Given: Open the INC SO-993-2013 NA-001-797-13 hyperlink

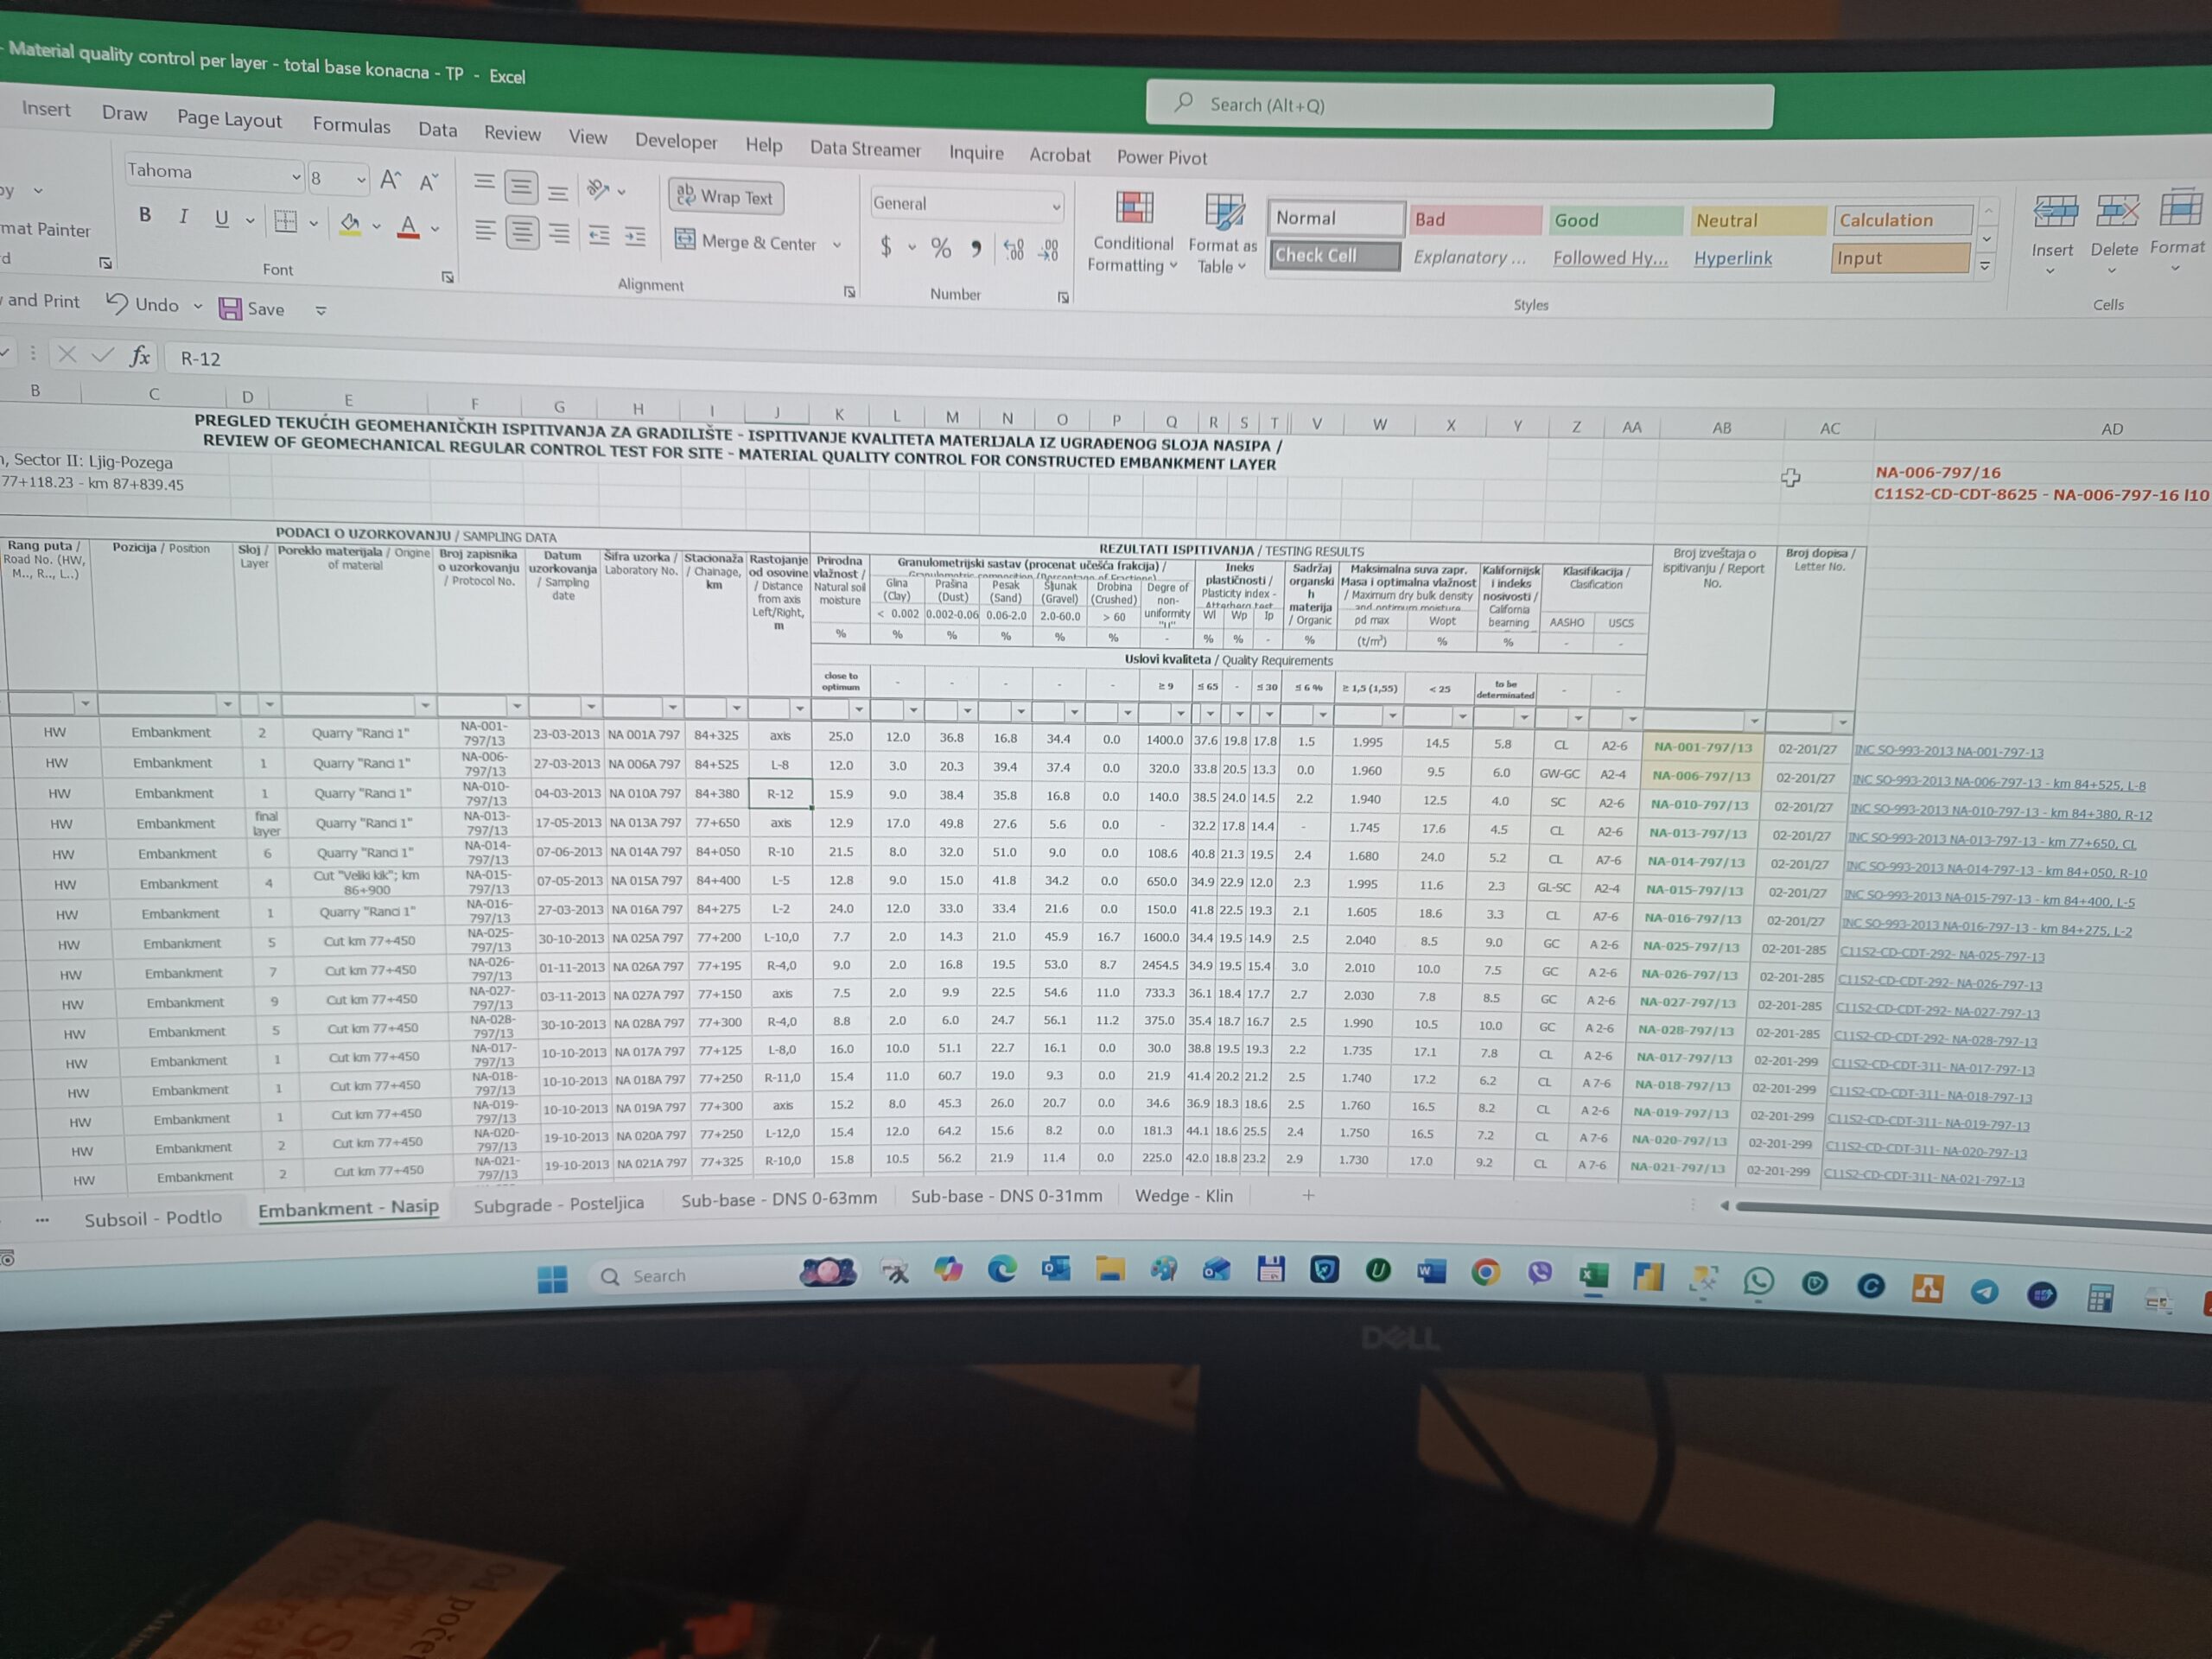Looking at the screenshot, I should click(x=1948, y=751).
